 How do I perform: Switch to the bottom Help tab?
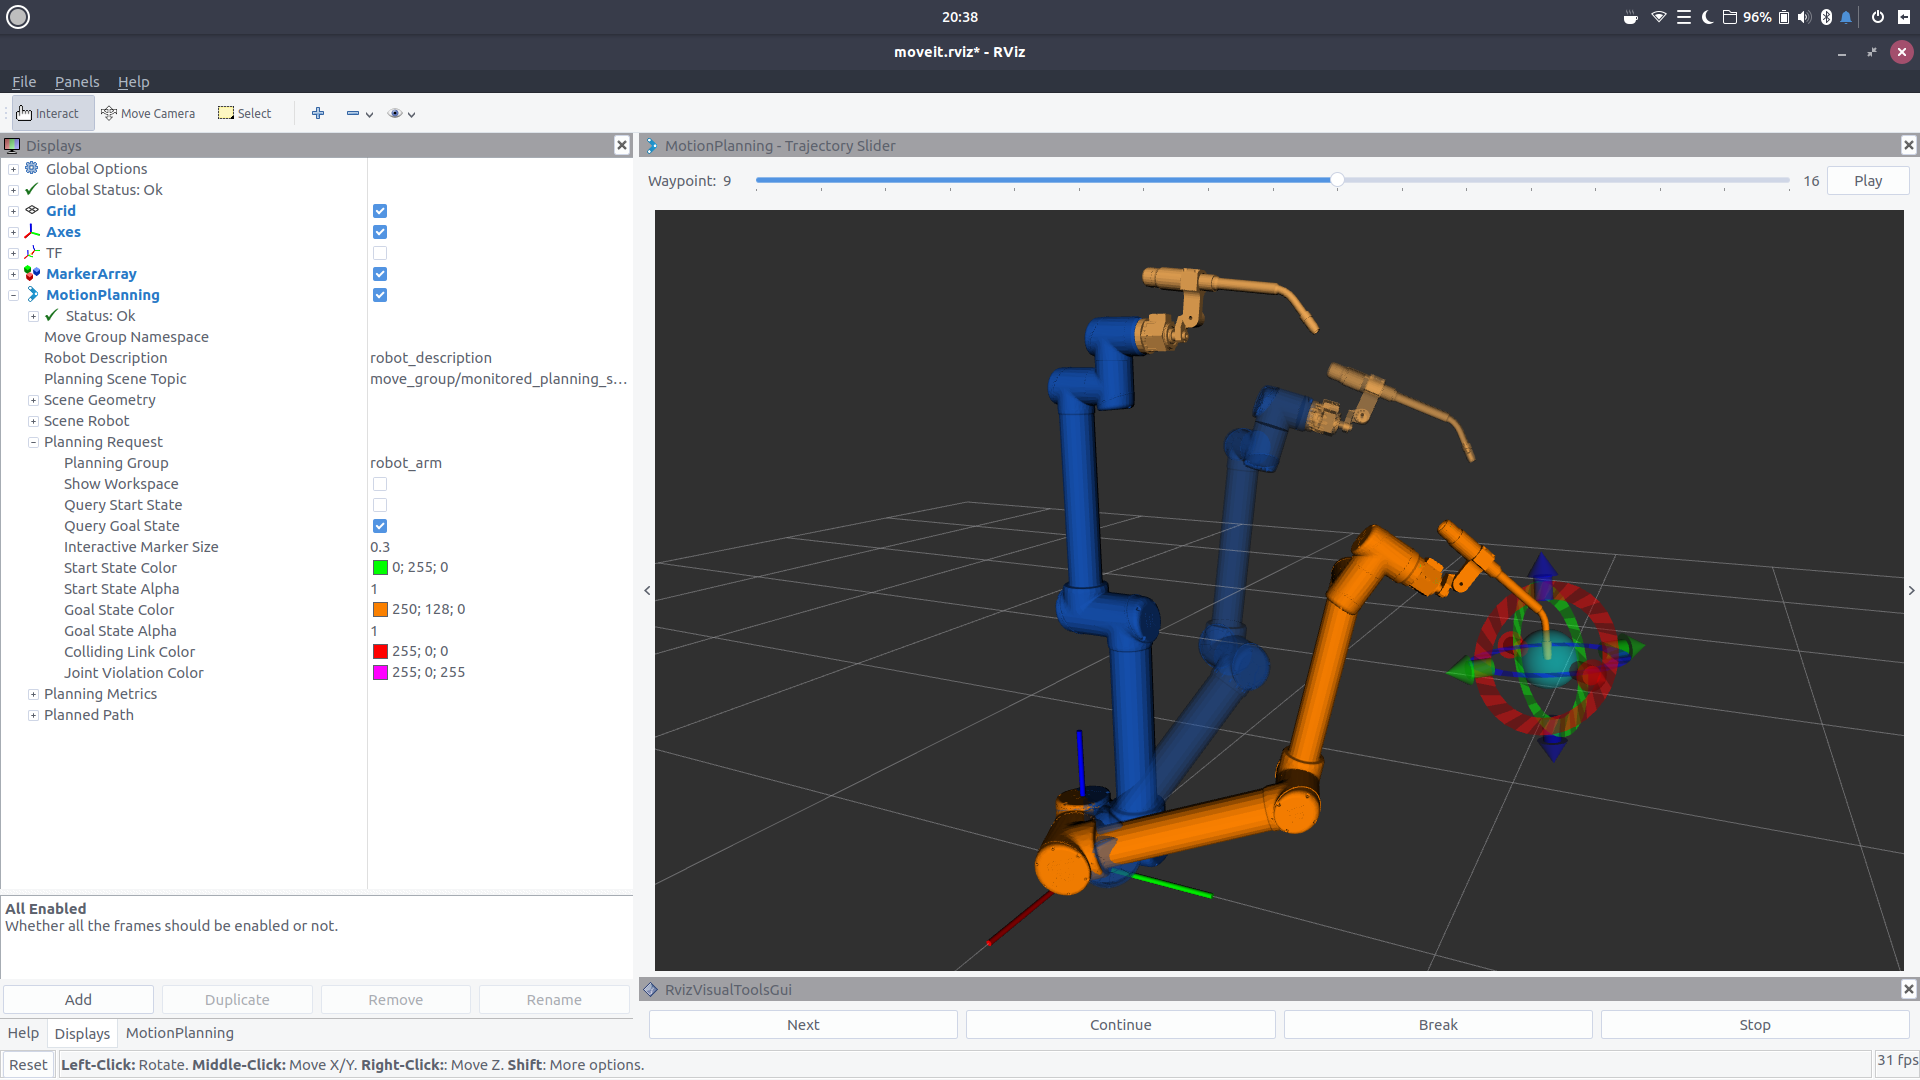click(23, 1033)
